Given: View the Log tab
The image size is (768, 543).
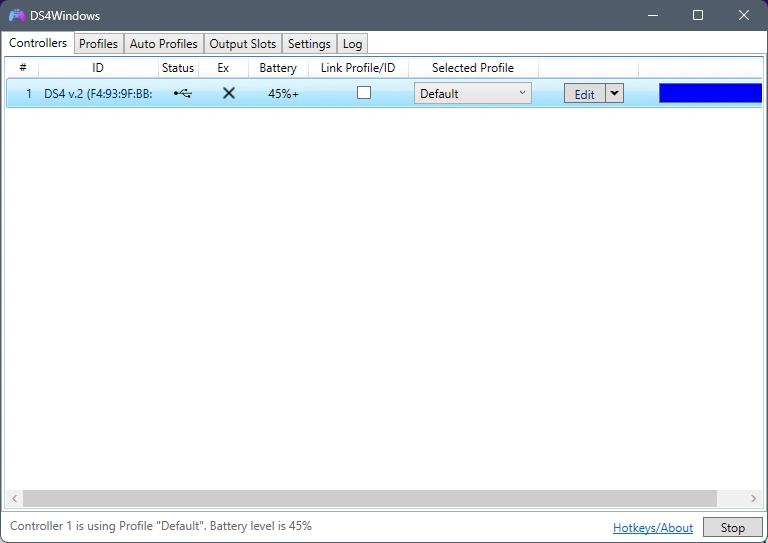Looking at the screenshot, I should [352, 44].
